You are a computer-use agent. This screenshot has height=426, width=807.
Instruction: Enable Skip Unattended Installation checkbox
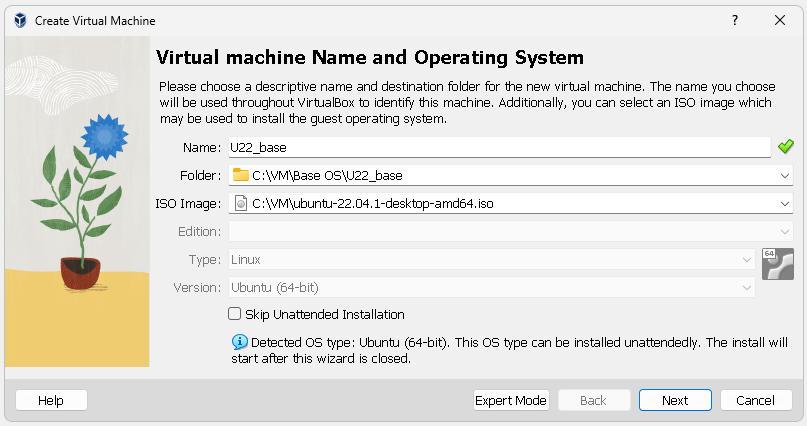click(235, 314)
